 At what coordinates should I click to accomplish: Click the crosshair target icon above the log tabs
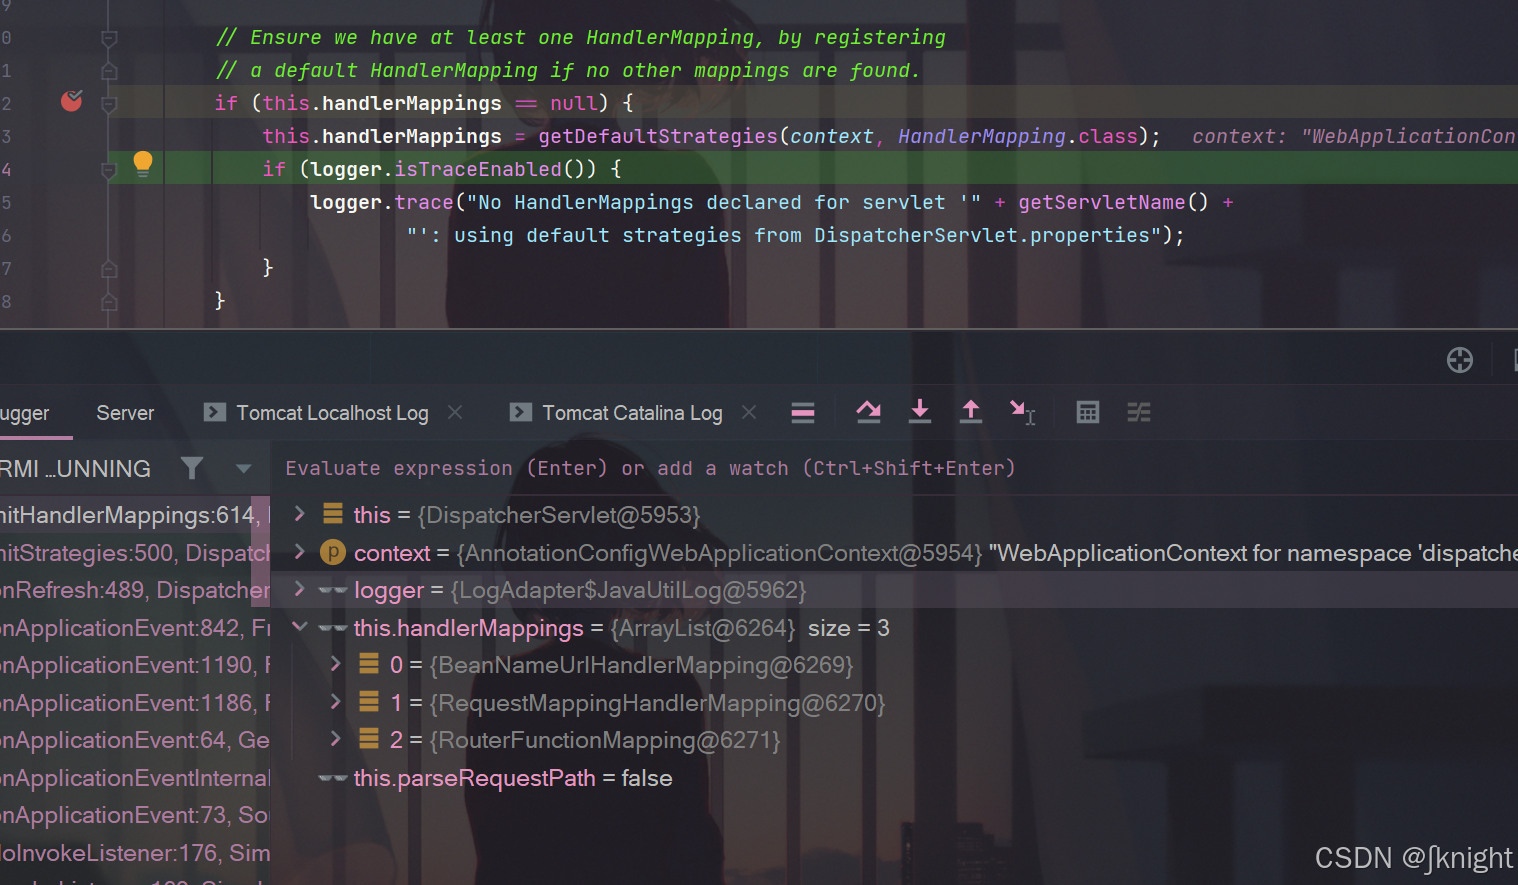coord(1459,360)
